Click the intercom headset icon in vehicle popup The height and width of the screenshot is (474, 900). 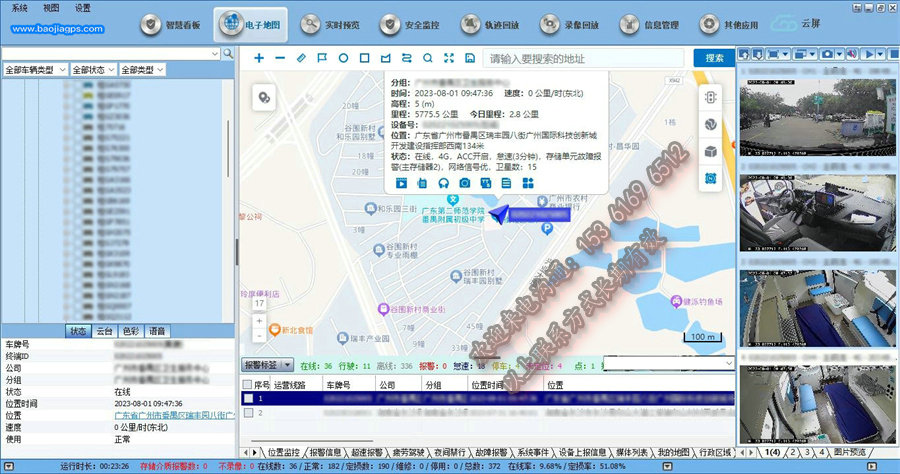tap(443, 183)
